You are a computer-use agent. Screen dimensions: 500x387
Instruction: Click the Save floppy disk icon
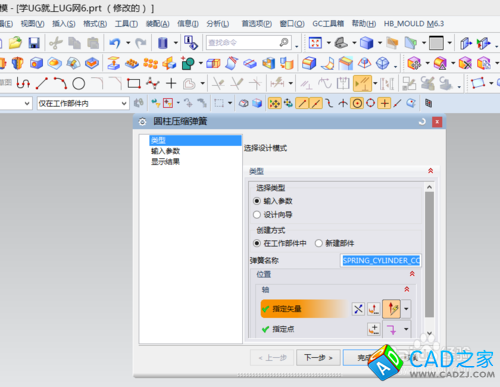[34, 43]
